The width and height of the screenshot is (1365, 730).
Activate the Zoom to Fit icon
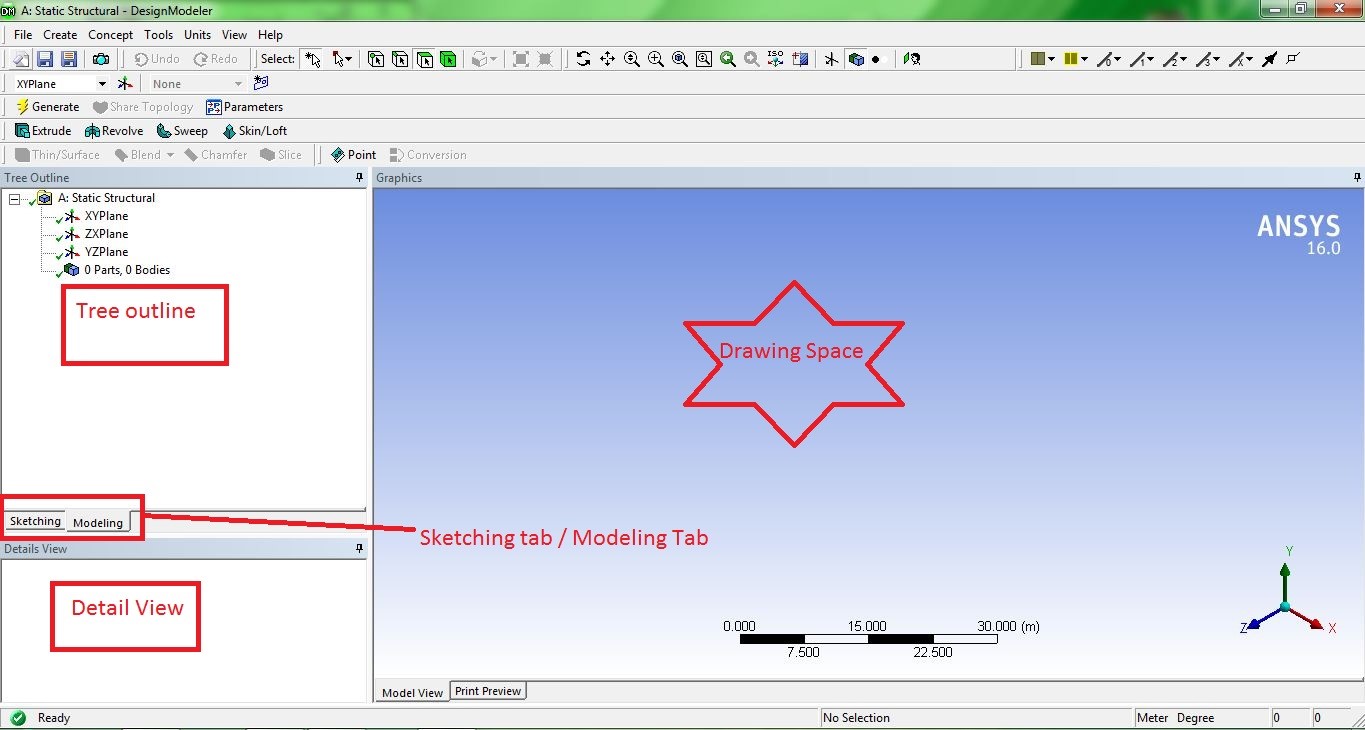coord(679,59)
